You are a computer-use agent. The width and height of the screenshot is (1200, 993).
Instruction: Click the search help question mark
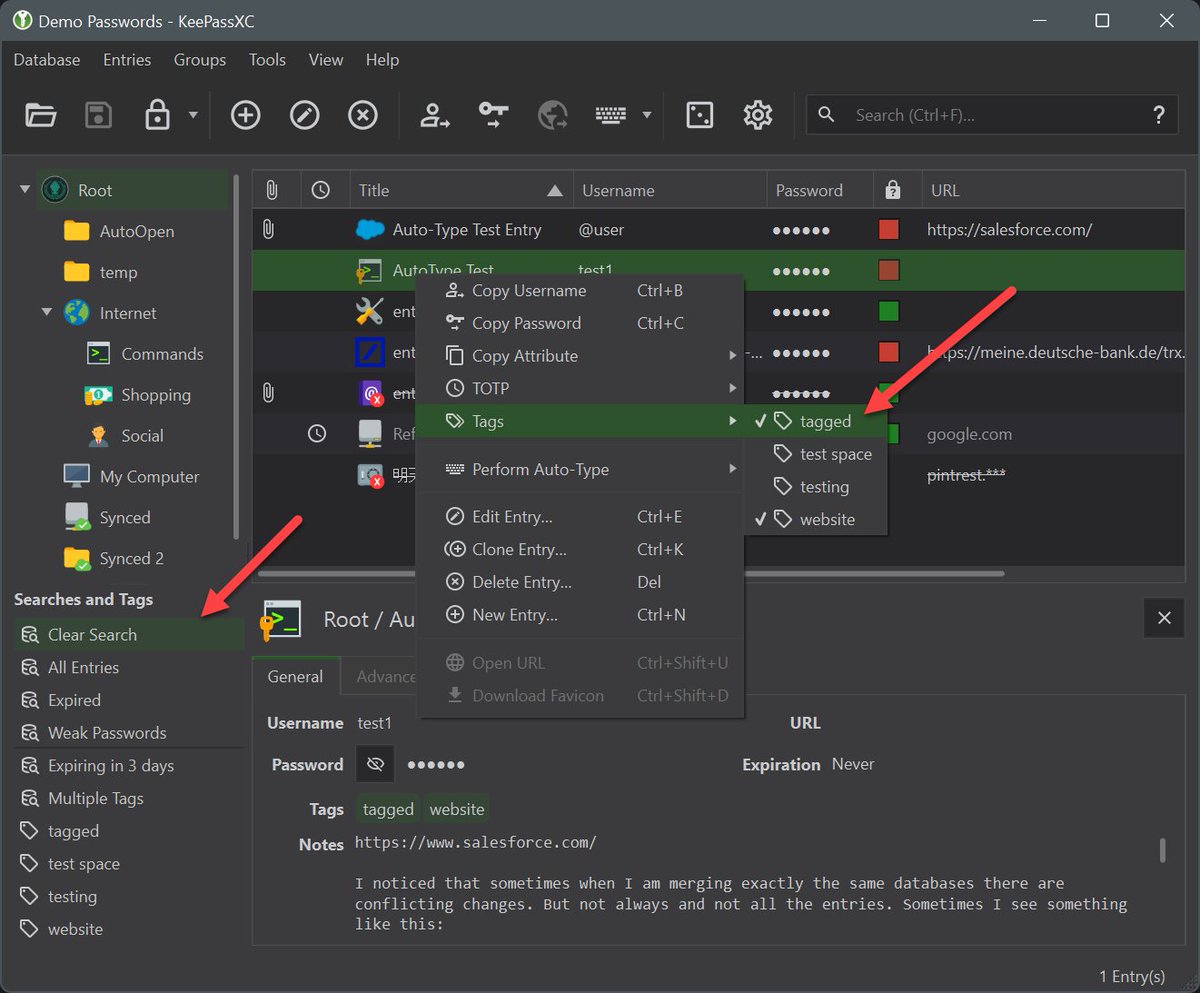point(1159,115)
